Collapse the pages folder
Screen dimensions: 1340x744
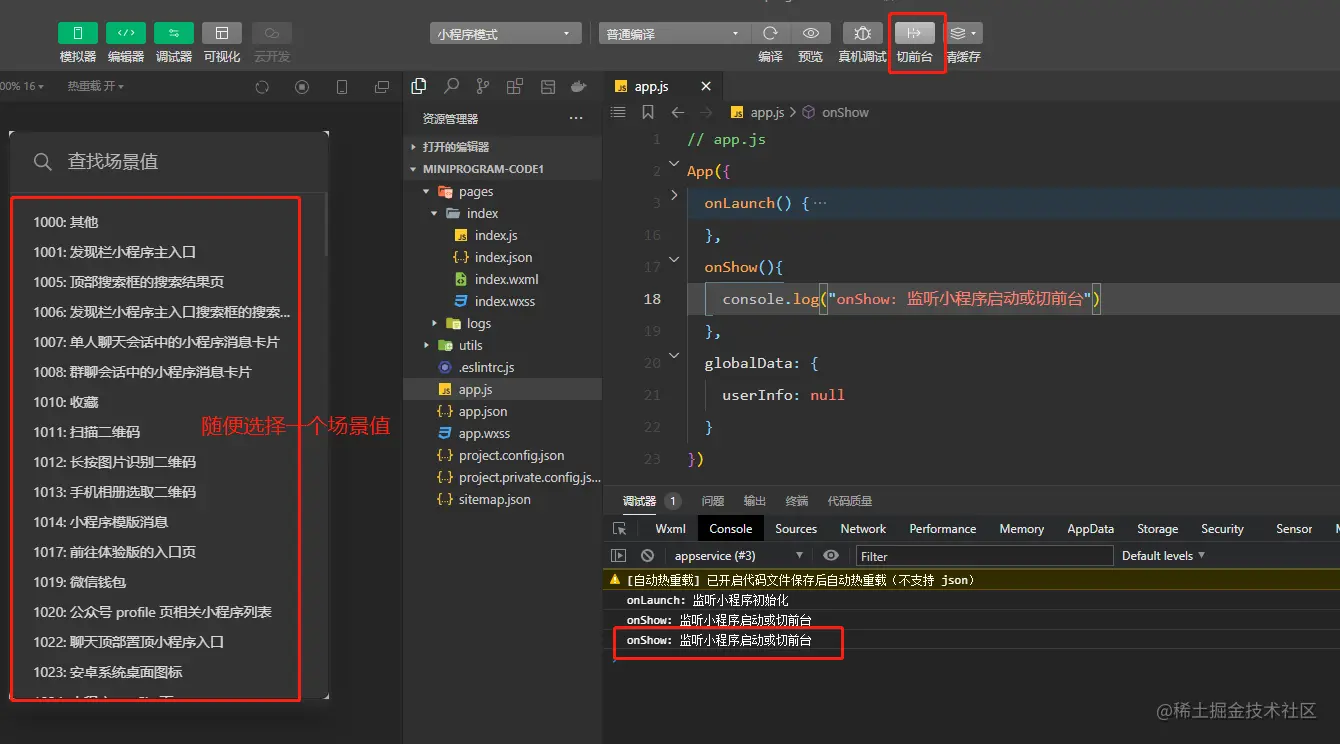(x=502, y=191)
